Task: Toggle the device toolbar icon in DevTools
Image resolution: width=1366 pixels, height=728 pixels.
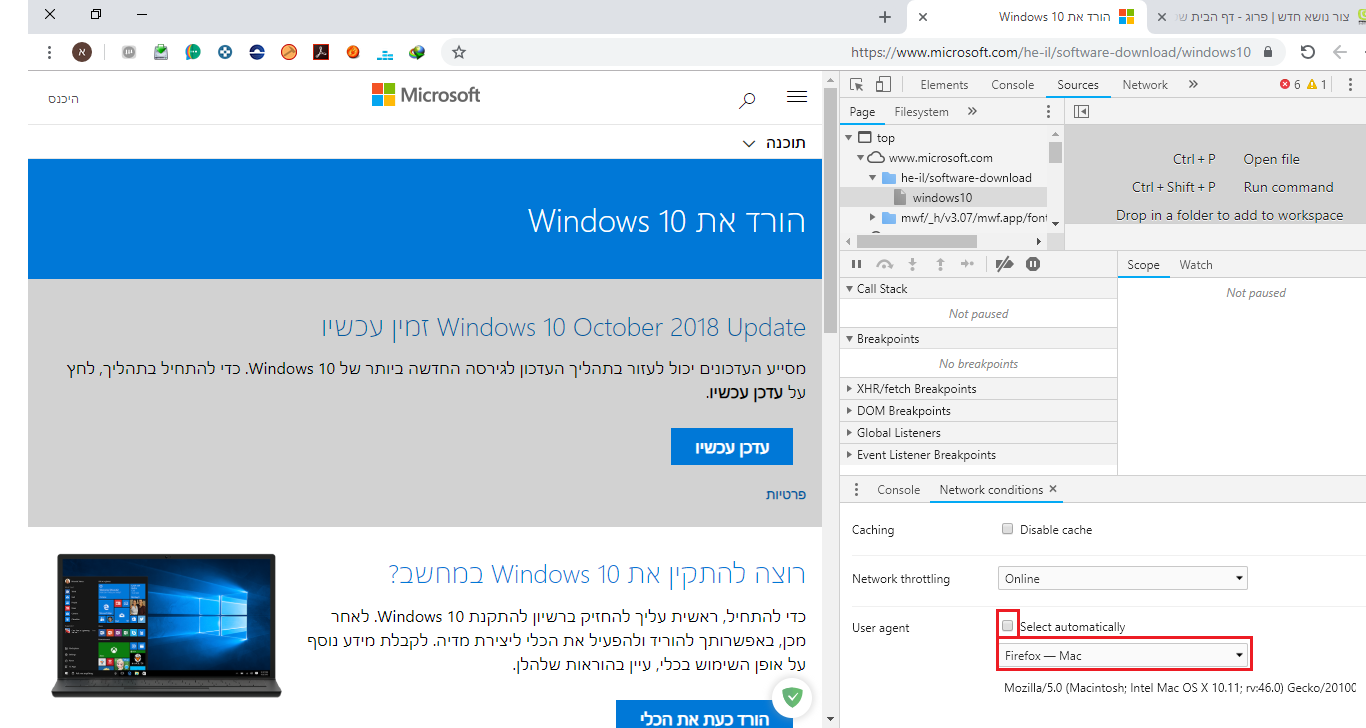Action: click(883, 85)
